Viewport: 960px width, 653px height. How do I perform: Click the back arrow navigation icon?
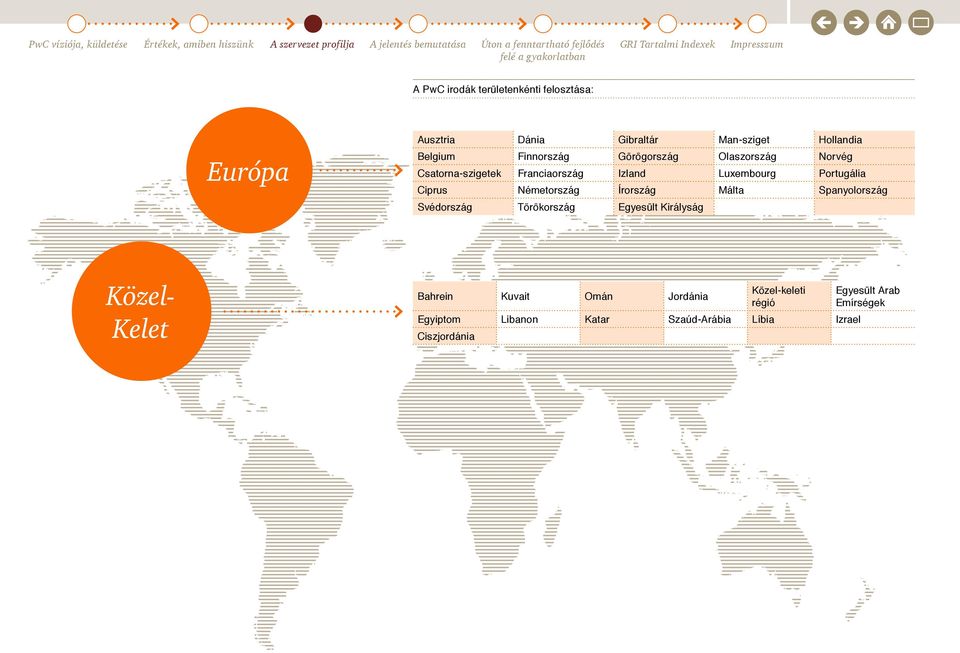tap(823, 23)
